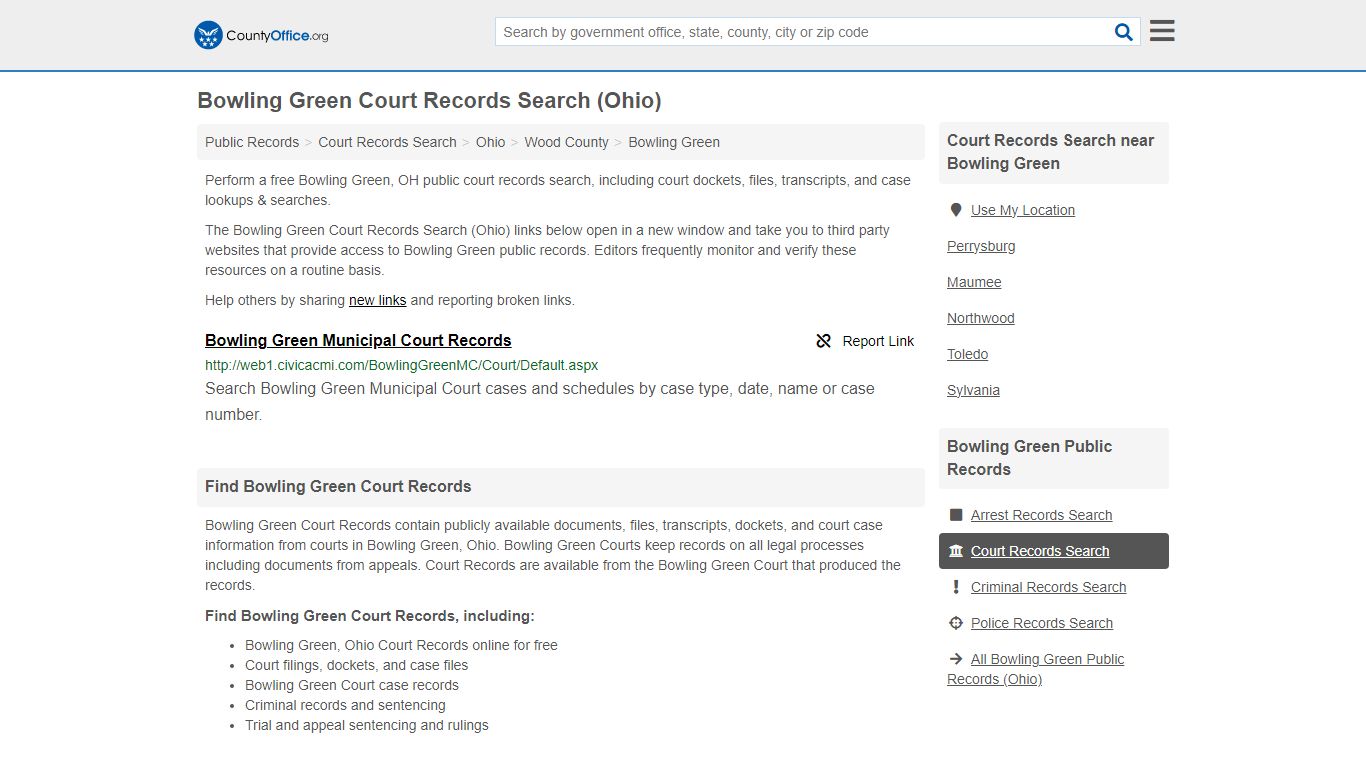
Task: Open Sylvania court records
Action: click(x=973, y=390)
